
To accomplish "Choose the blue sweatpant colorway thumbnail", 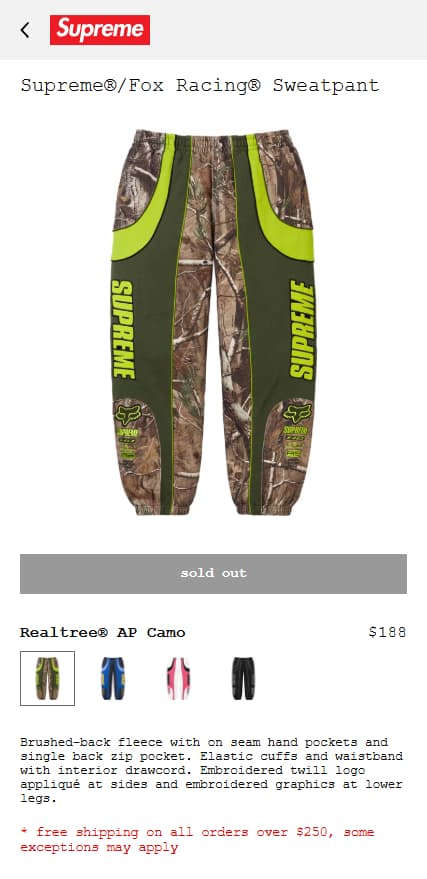I will (113, 678).
